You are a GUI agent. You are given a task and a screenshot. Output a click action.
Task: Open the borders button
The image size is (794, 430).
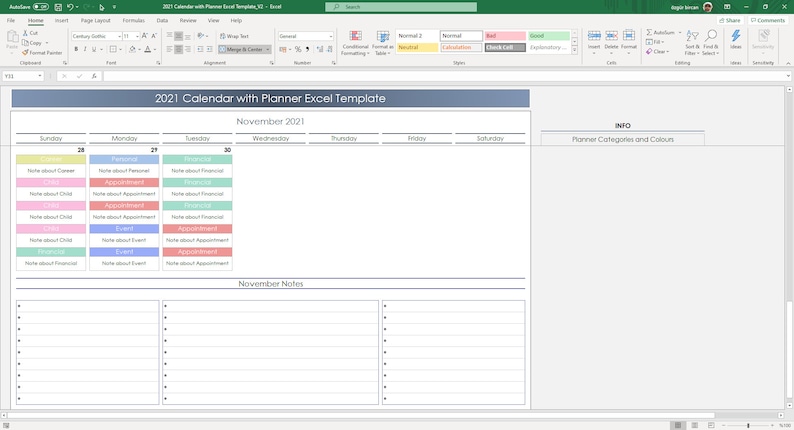113,49
